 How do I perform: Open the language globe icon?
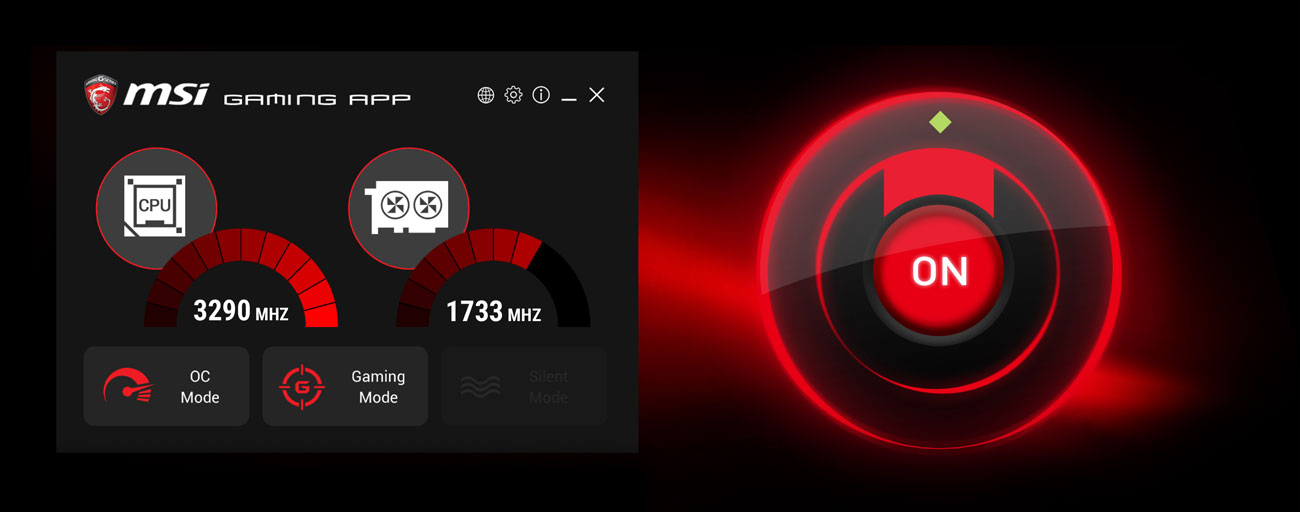tap(485, 95)
